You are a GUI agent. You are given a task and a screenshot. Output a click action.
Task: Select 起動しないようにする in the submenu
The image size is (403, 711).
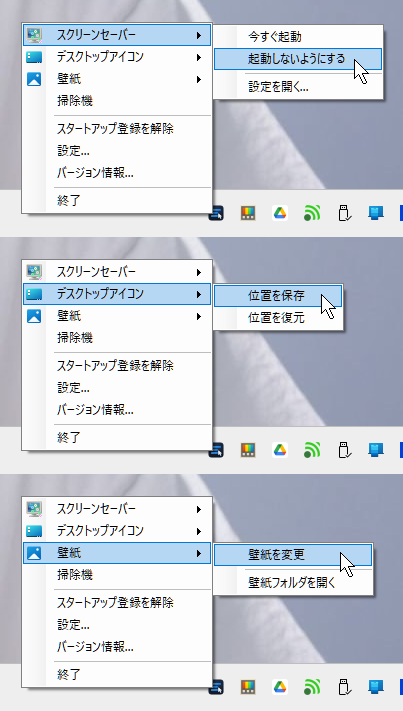click(298, 59)
